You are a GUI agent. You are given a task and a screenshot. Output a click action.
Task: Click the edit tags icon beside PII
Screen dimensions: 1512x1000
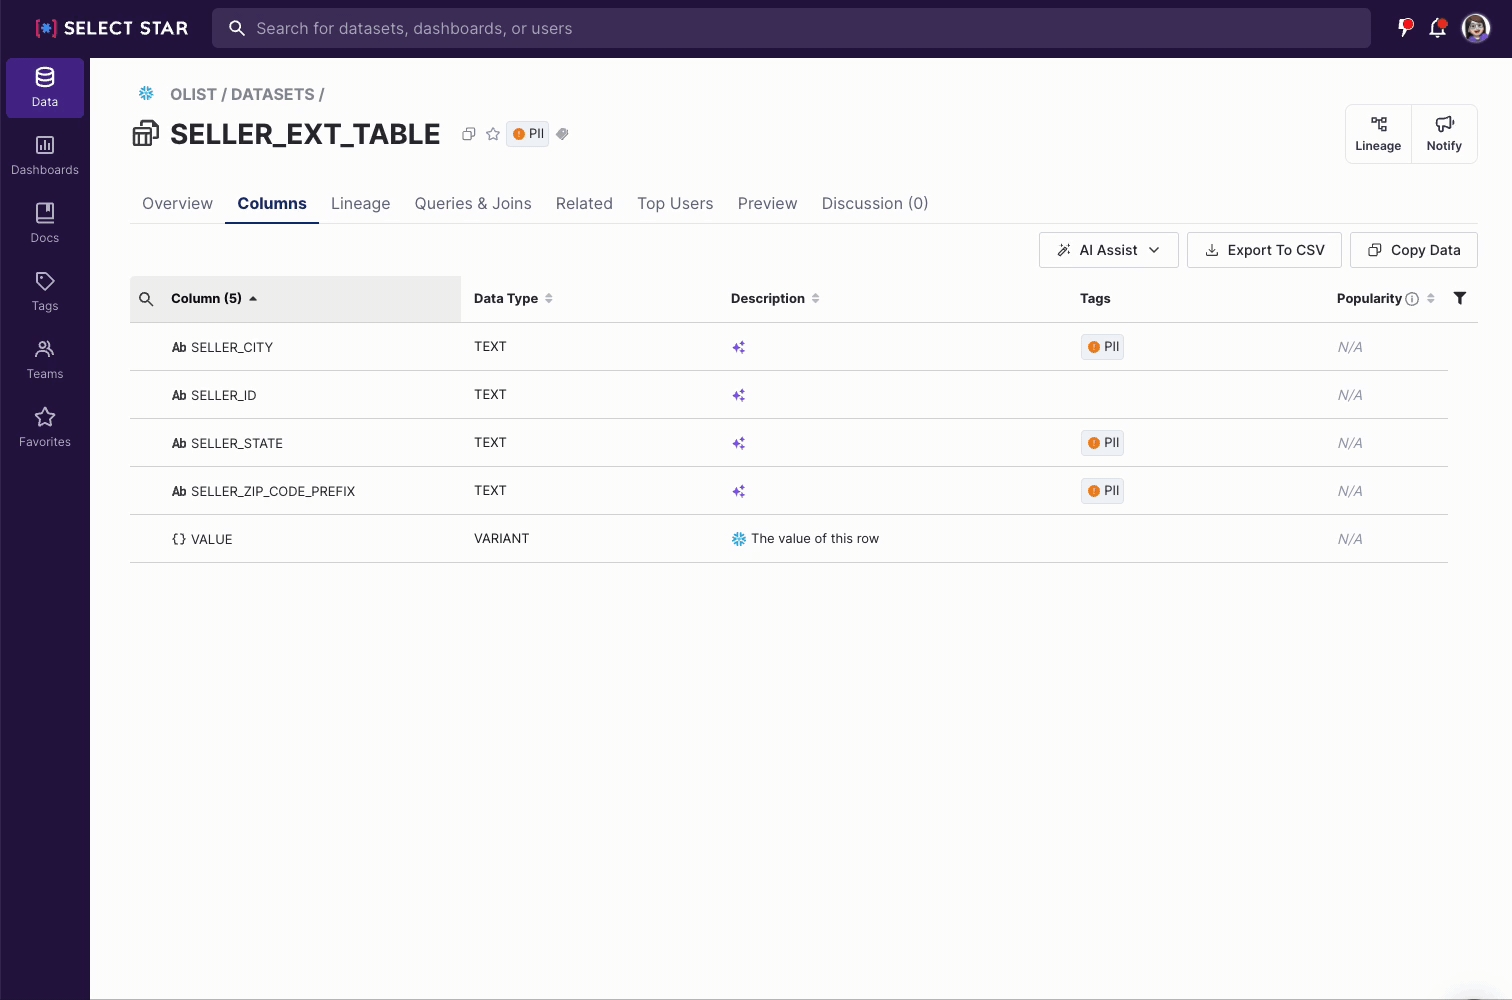coord(563,134)
